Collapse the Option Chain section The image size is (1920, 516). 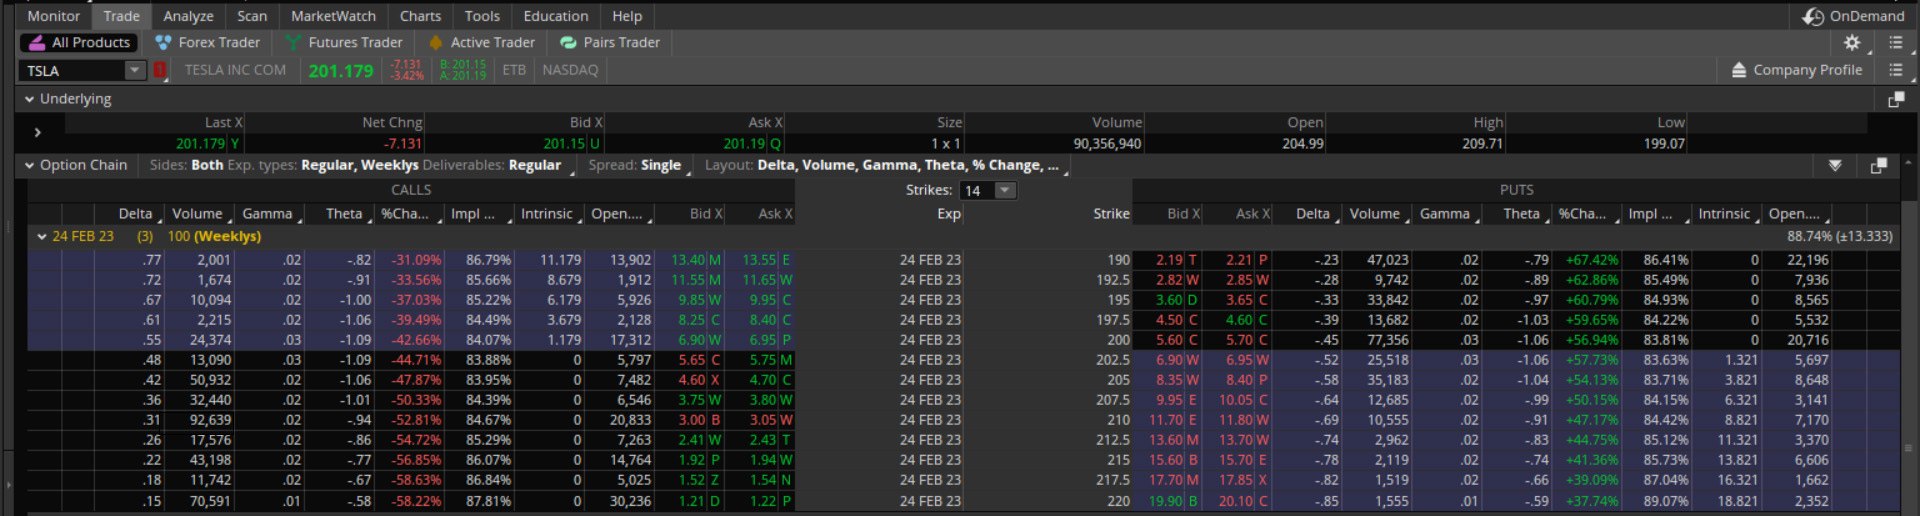(30, 165)
